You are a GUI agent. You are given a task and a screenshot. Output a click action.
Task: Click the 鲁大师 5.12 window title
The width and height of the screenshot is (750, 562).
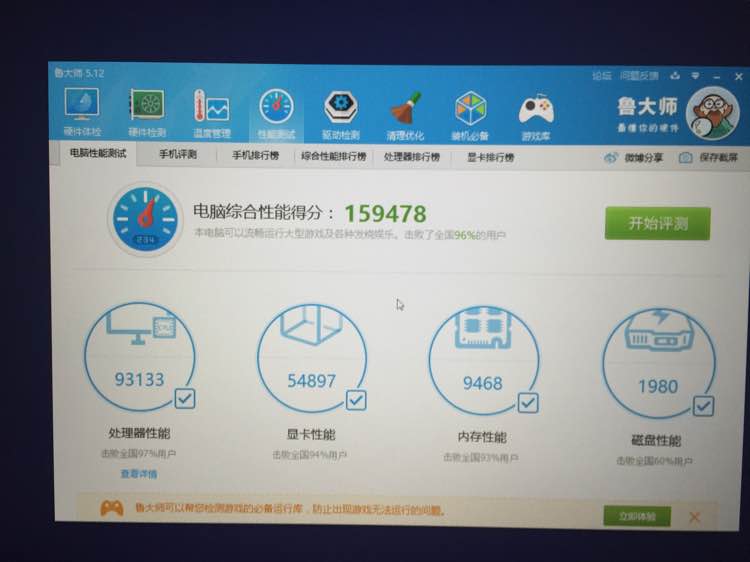coord(79,73)
